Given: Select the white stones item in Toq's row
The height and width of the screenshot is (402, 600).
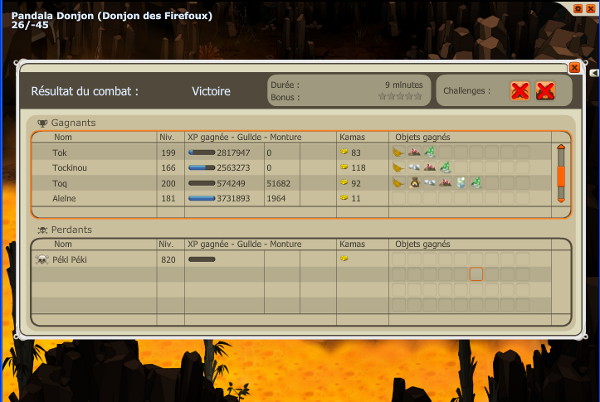Looking at the screenshot, I should 430,183.
